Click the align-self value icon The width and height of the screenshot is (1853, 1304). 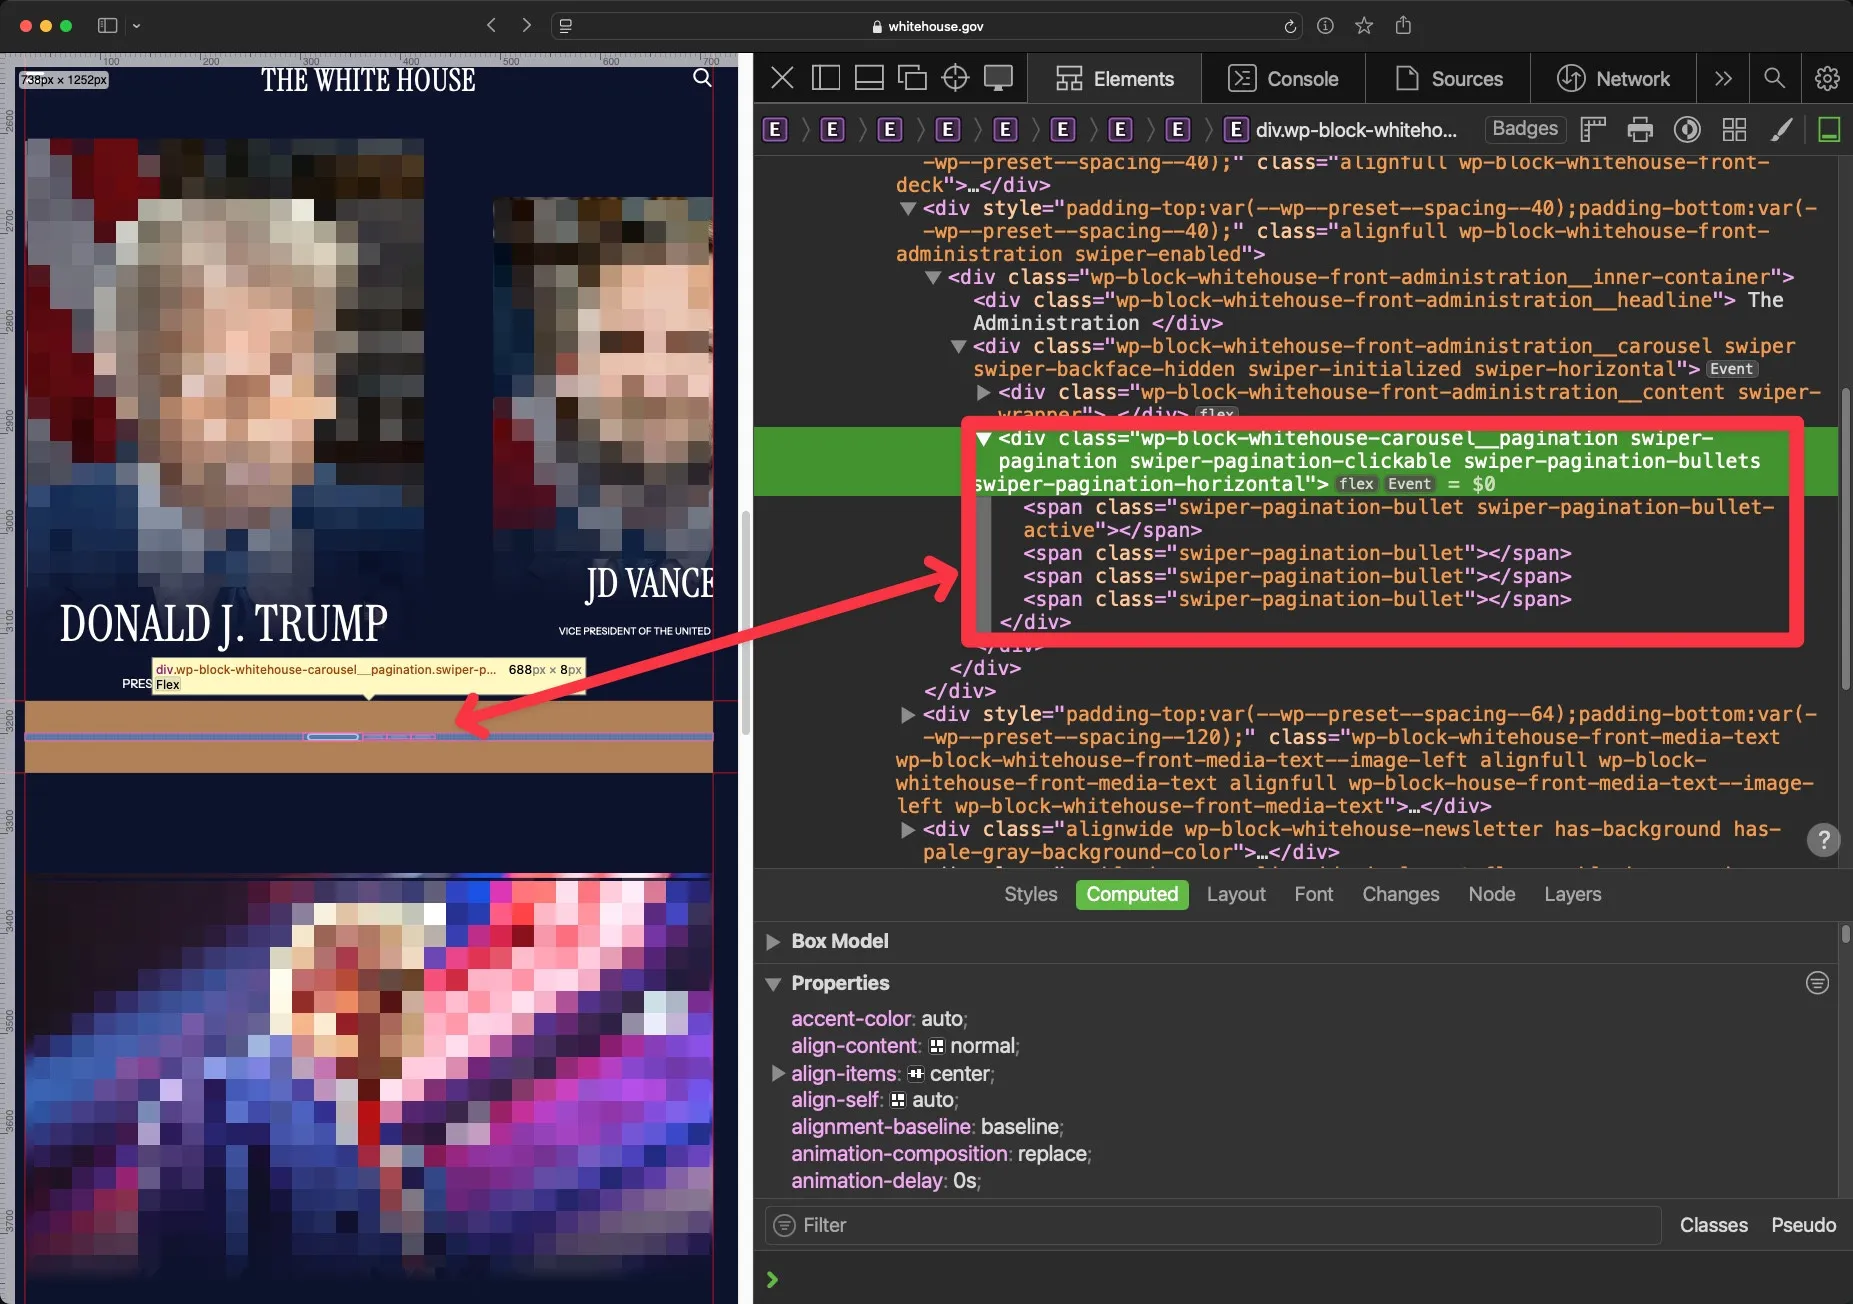pos(897,1100)
